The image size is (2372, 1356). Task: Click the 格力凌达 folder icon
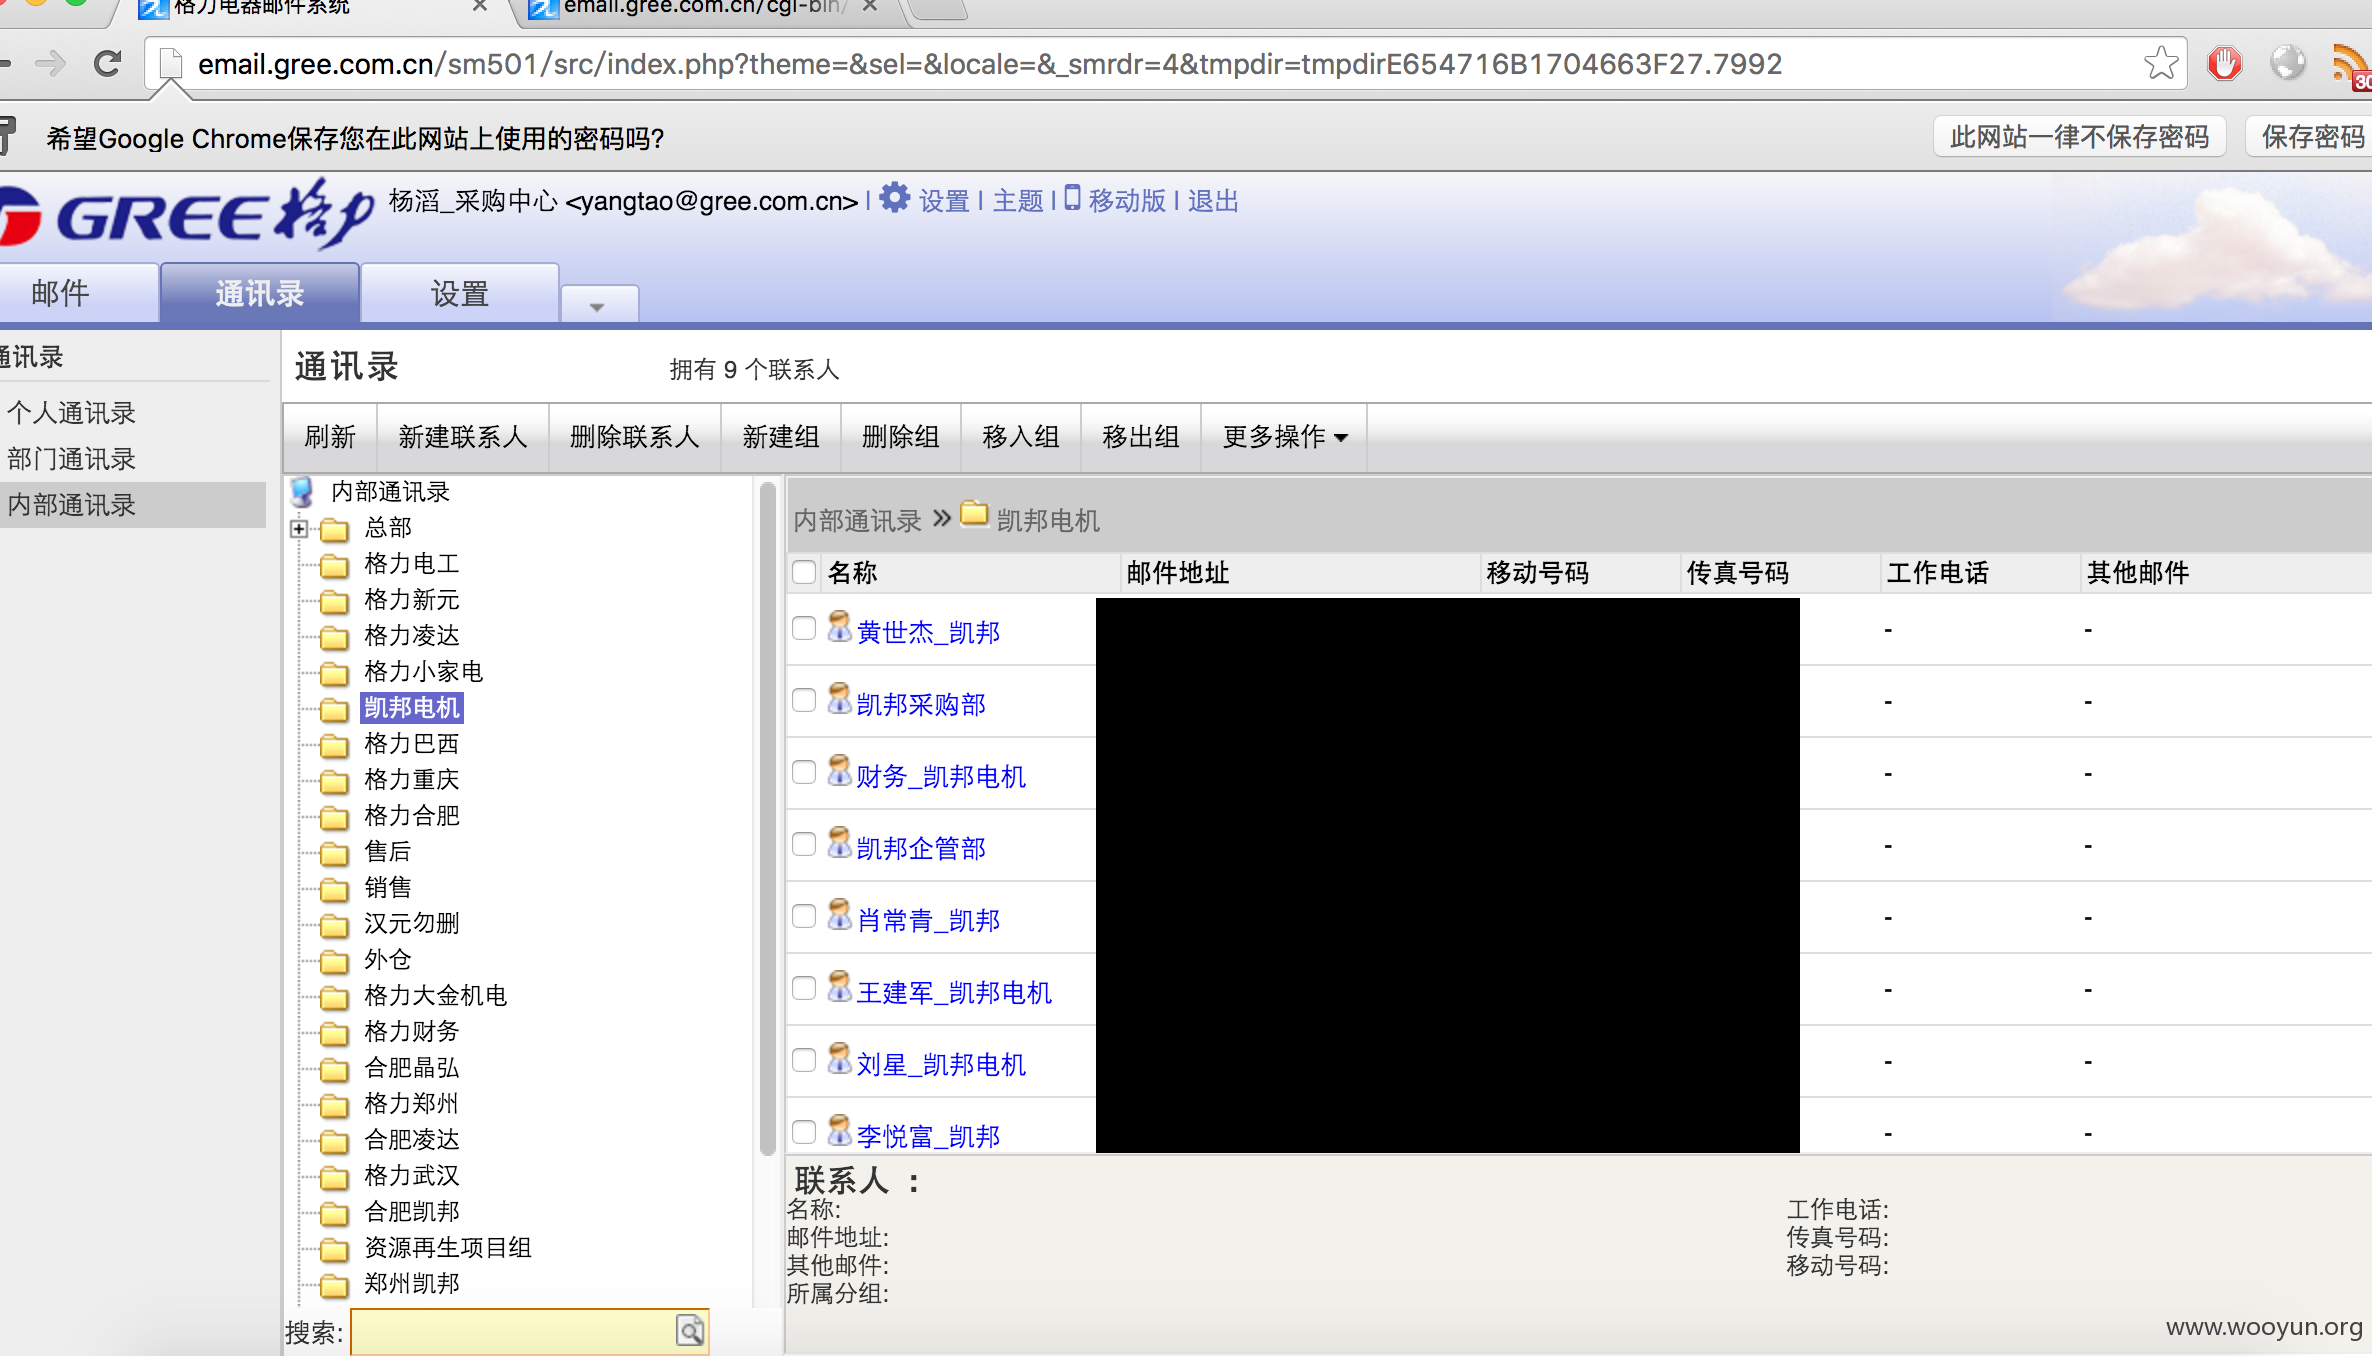[334, 638]
